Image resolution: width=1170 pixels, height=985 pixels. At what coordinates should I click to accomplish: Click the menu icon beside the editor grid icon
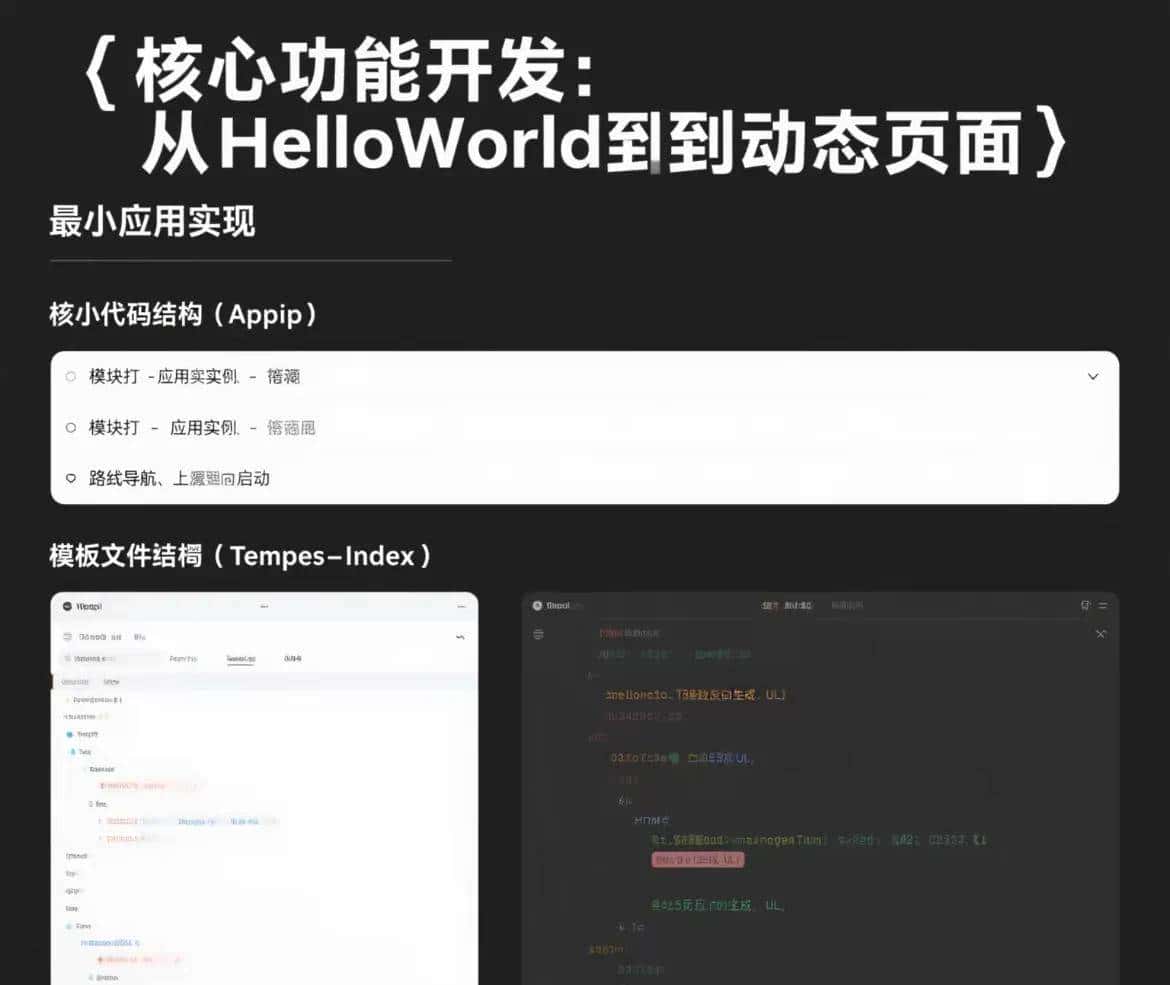pyautogui.click(x=1104, y=604)
